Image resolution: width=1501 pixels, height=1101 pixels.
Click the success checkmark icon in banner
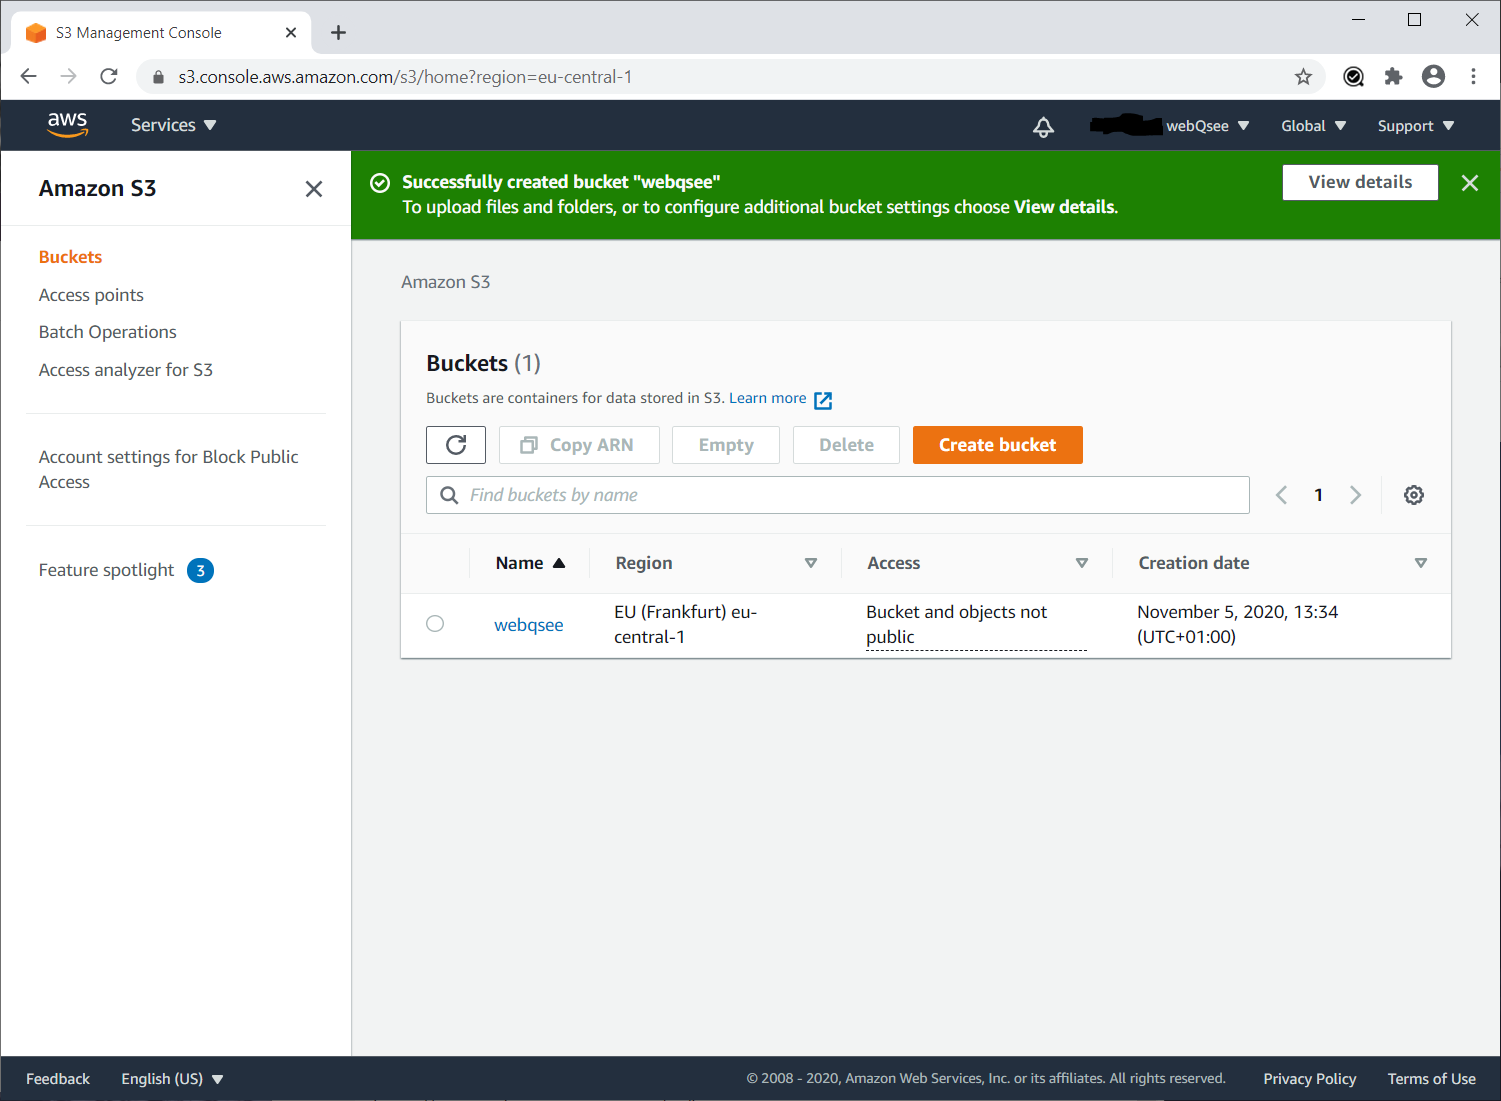coord(380,183)
